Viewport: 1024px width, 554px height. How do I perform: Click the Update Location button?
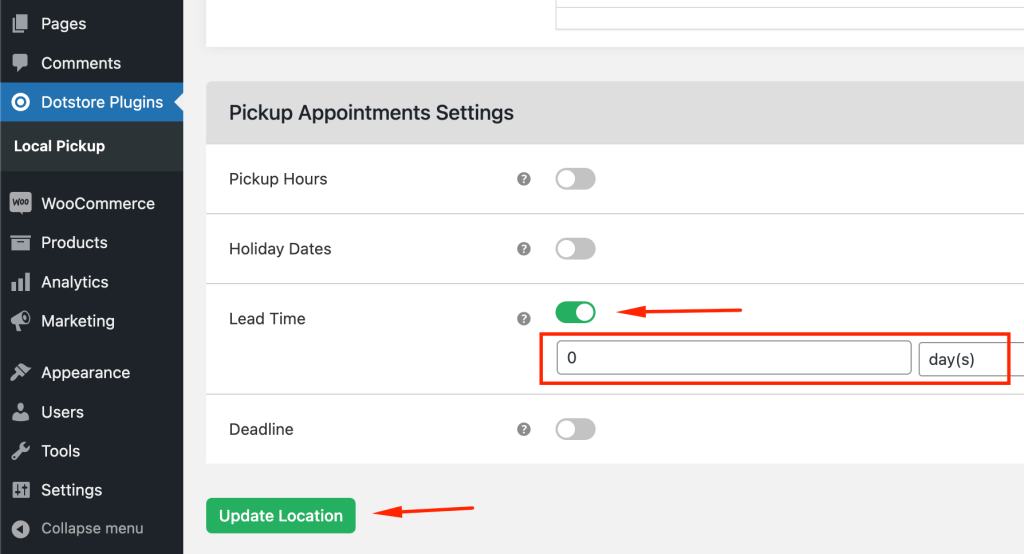[280, 516]
